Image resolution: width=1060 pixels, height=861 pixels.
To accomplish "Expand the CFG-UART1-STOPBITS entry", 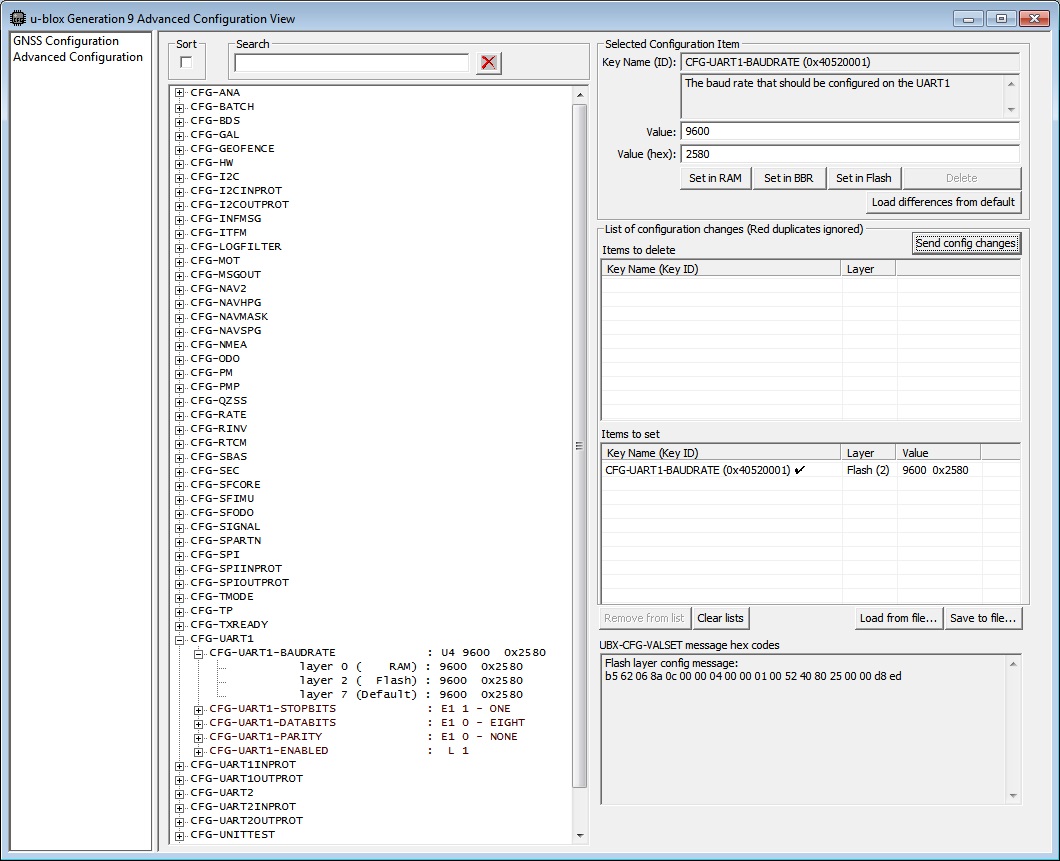I will pyautogui.click(x=199, y=709).
